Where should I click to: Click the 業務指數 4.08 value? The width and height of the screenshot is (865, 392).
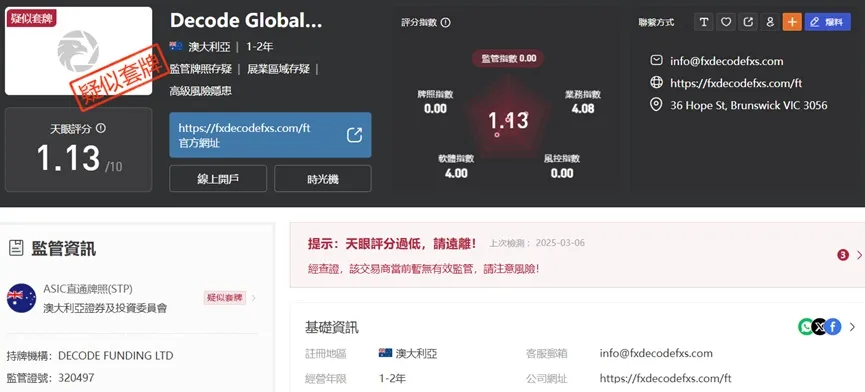583,109
